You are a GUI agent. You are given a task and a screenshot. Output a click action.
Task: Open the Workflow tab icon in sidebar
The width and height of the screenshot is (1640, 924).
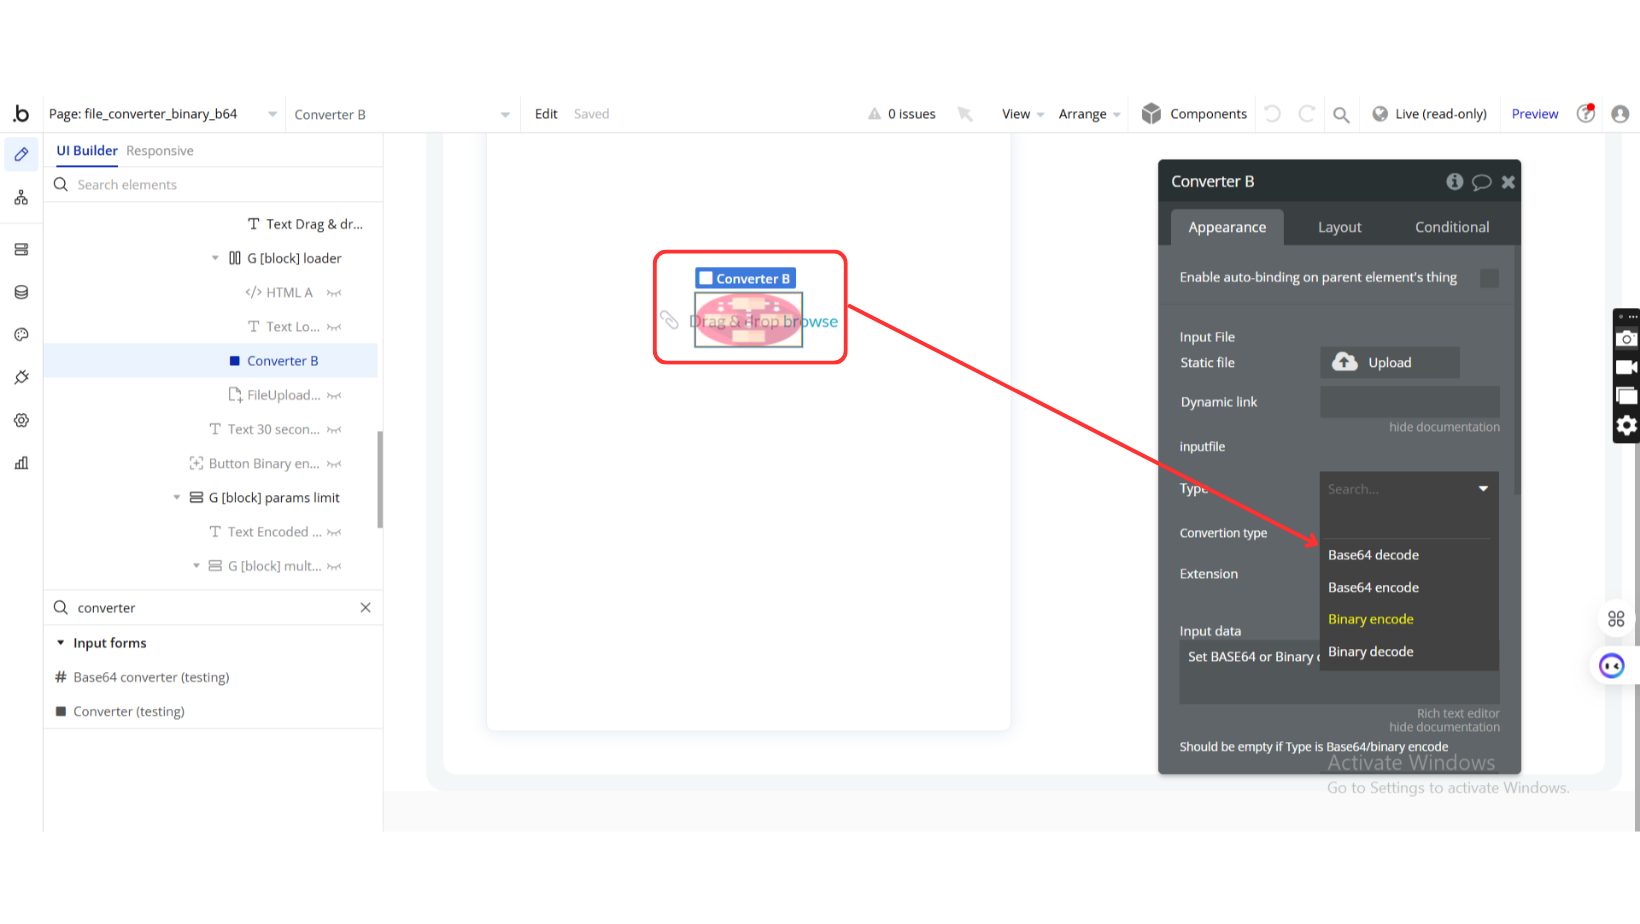coord(21,198)
